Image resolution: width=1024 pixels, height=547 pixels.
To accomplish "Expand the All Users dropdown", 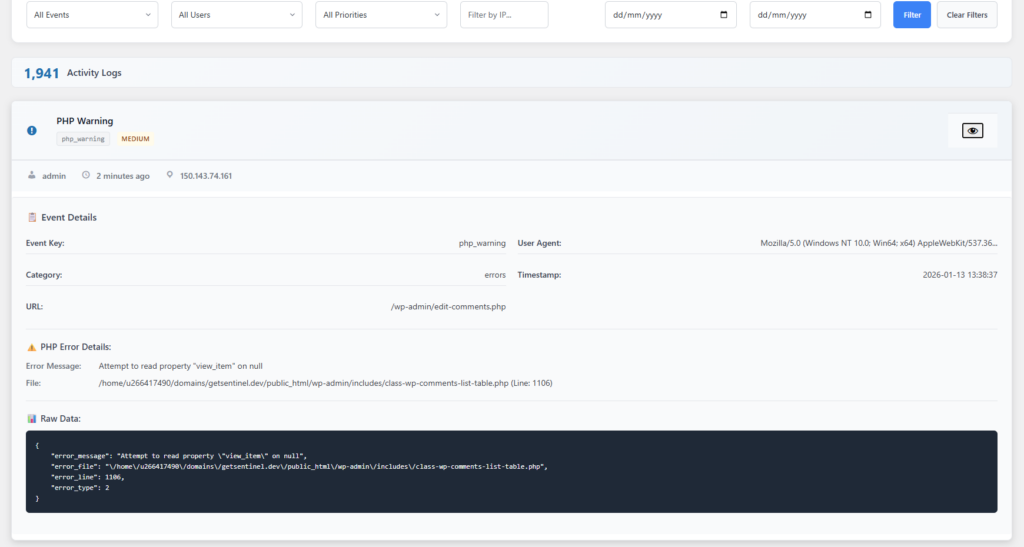I will pos(236,15).
